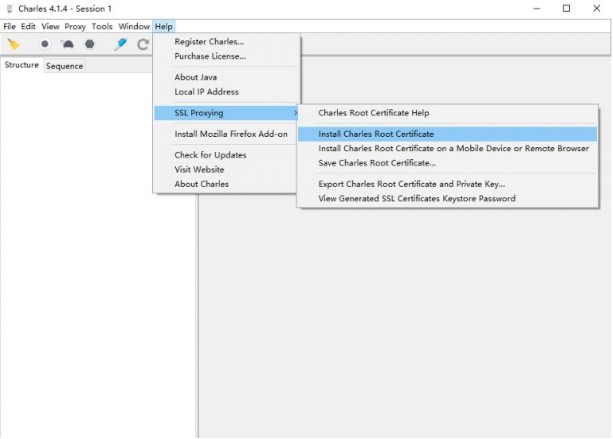Maximize the Charles window
Screen dimensions: 613x439
tap(566, 8)
